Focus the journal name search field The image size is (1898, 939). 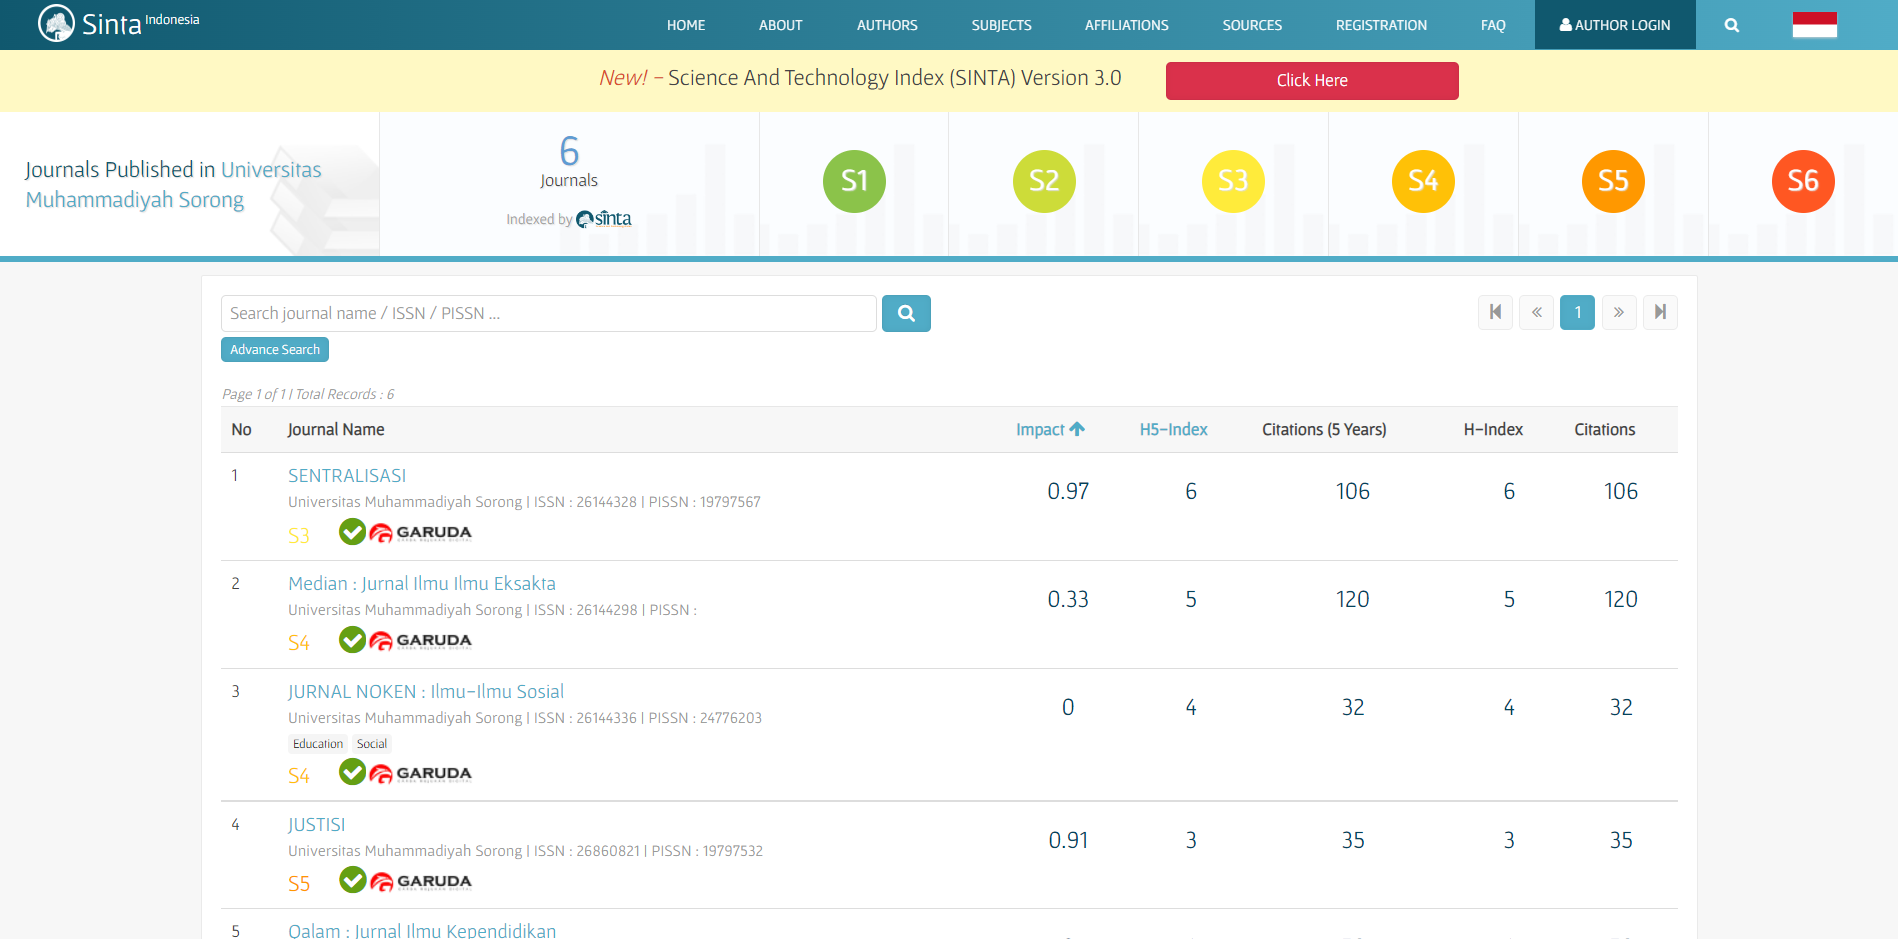(548, 313)
